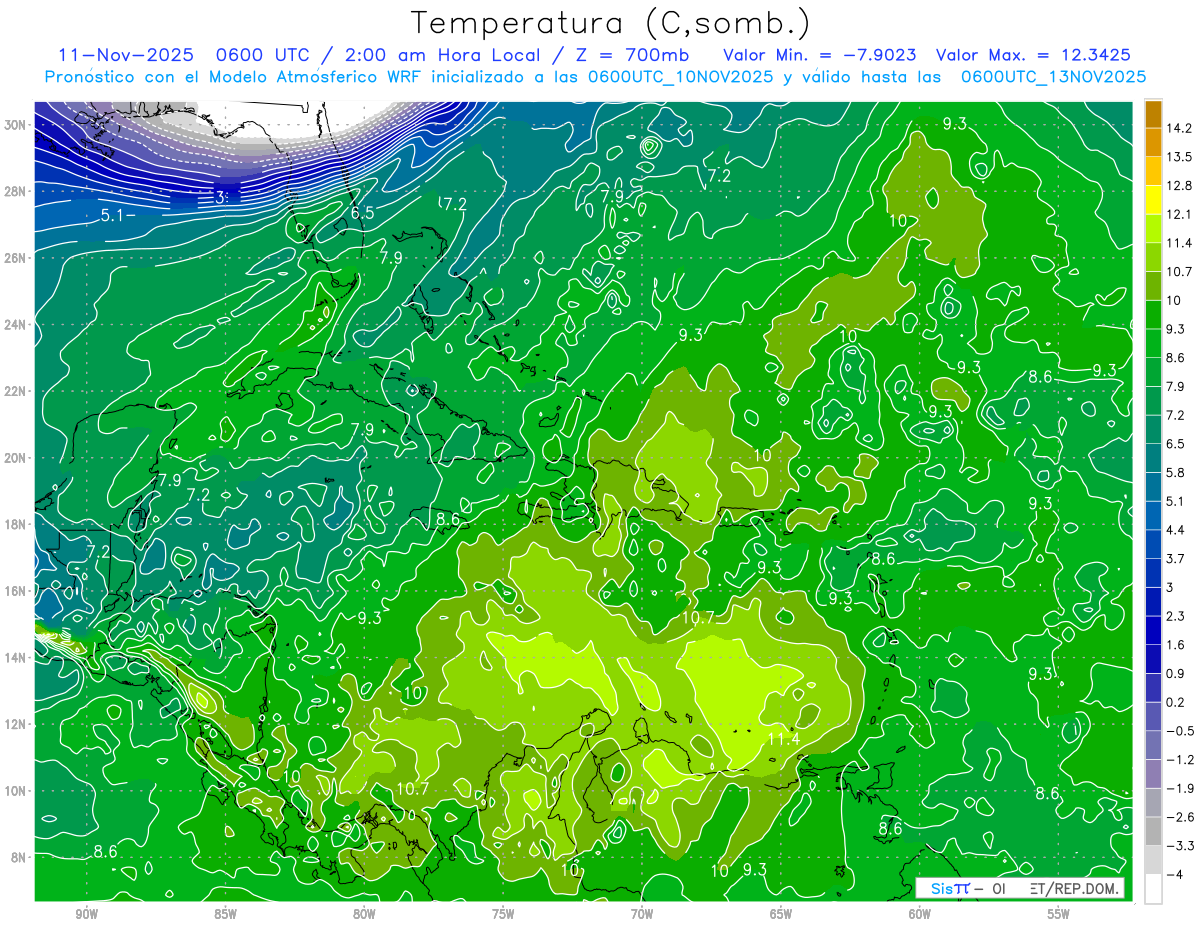Viewport: 1200px width, 927px height.
Task: Click the '4.4' colorbar tick label
Action: pyautogui.click(x=1177, y=529)
